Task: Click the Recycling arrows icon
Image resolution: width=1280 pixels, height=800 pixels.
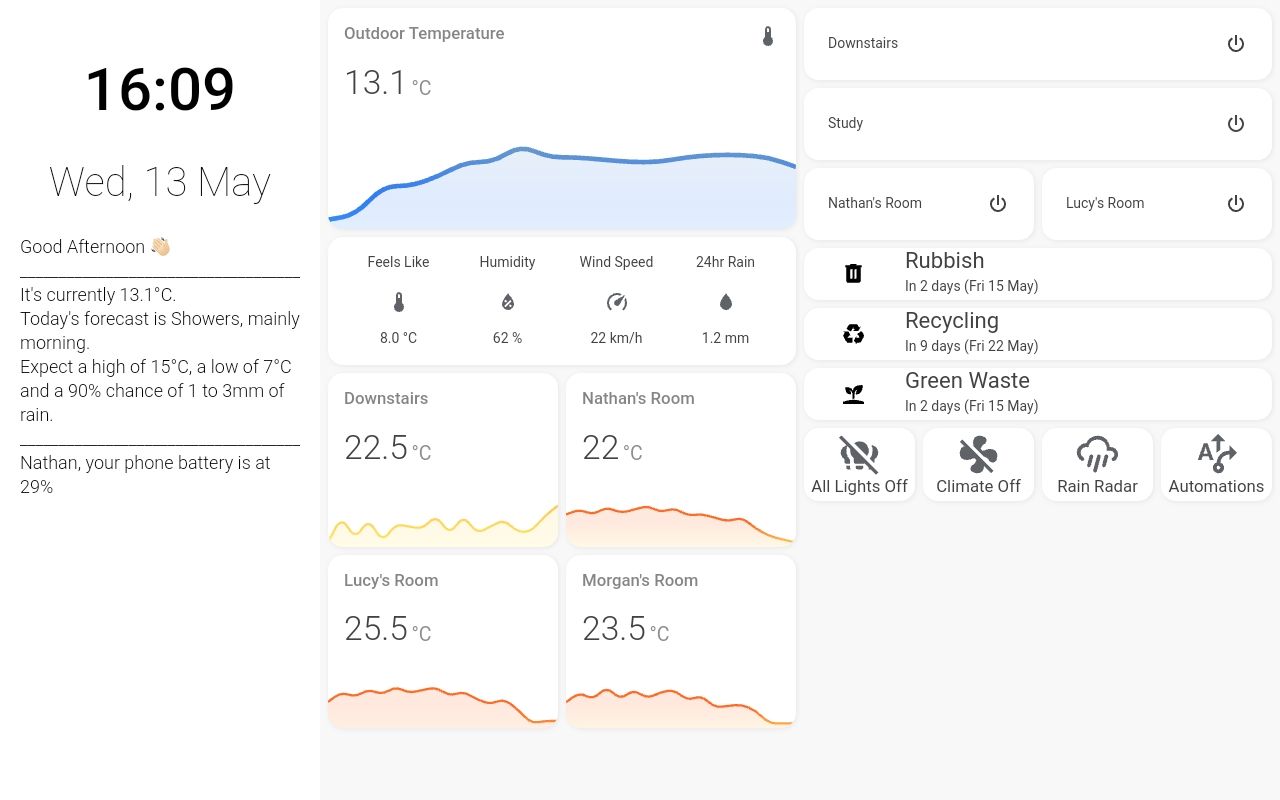Action: 852,333
